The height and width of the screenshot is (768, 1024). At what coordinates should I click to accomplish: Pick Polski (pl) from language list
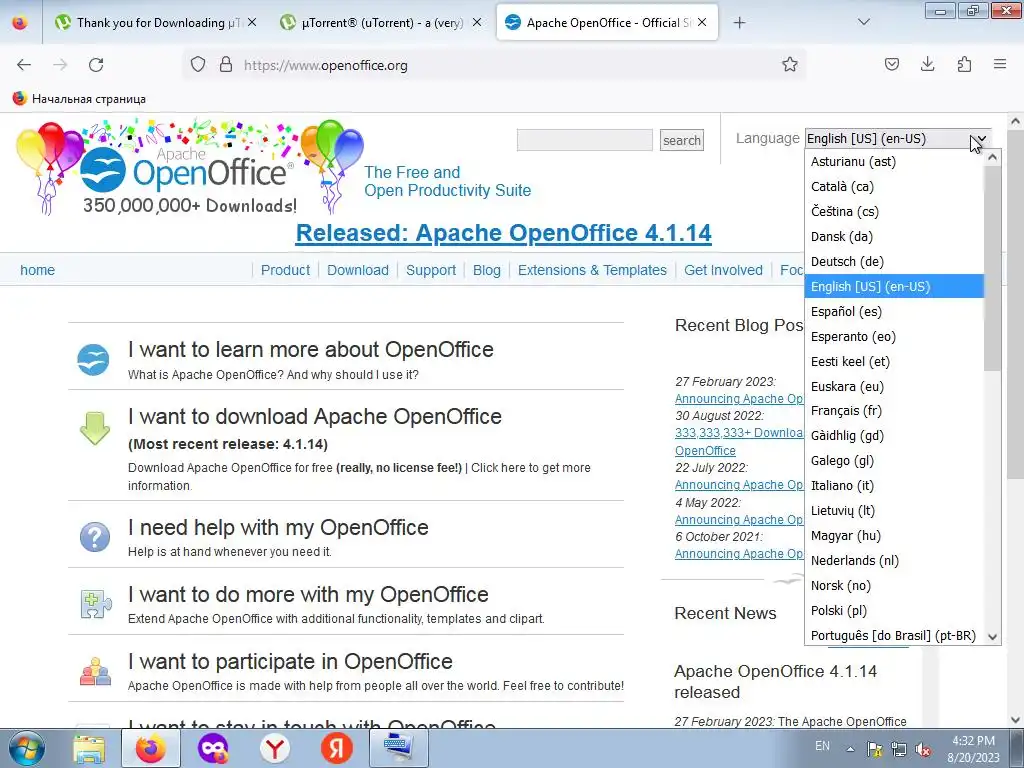[x=894, y=611]
